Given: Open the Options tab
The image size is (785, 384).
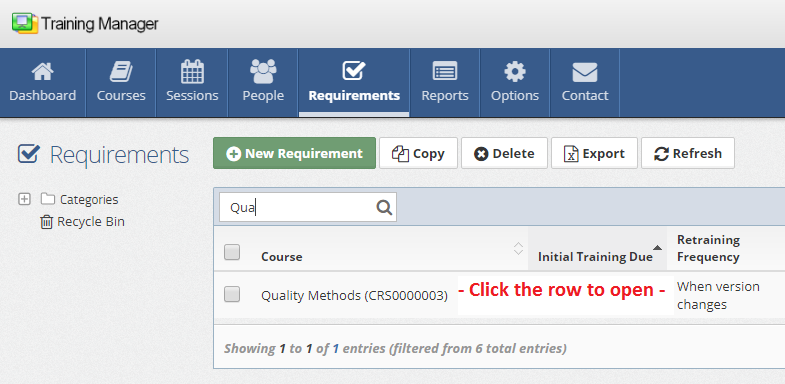Looking at the screenshot, I should pyautogui.click(x=515, y=83).
